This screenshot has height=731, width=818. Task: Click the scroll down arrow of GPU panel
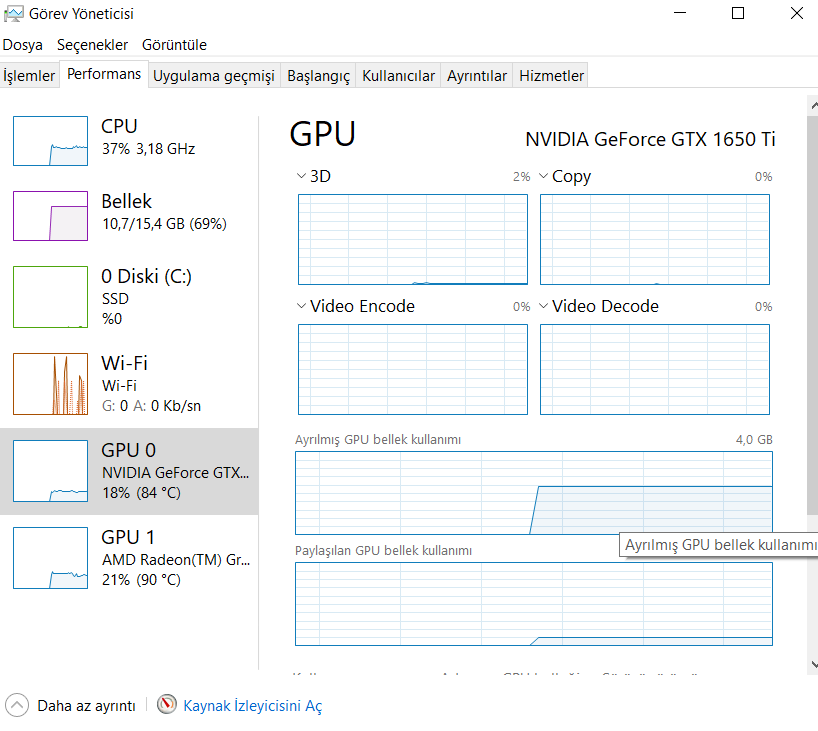tap(810, 662)
